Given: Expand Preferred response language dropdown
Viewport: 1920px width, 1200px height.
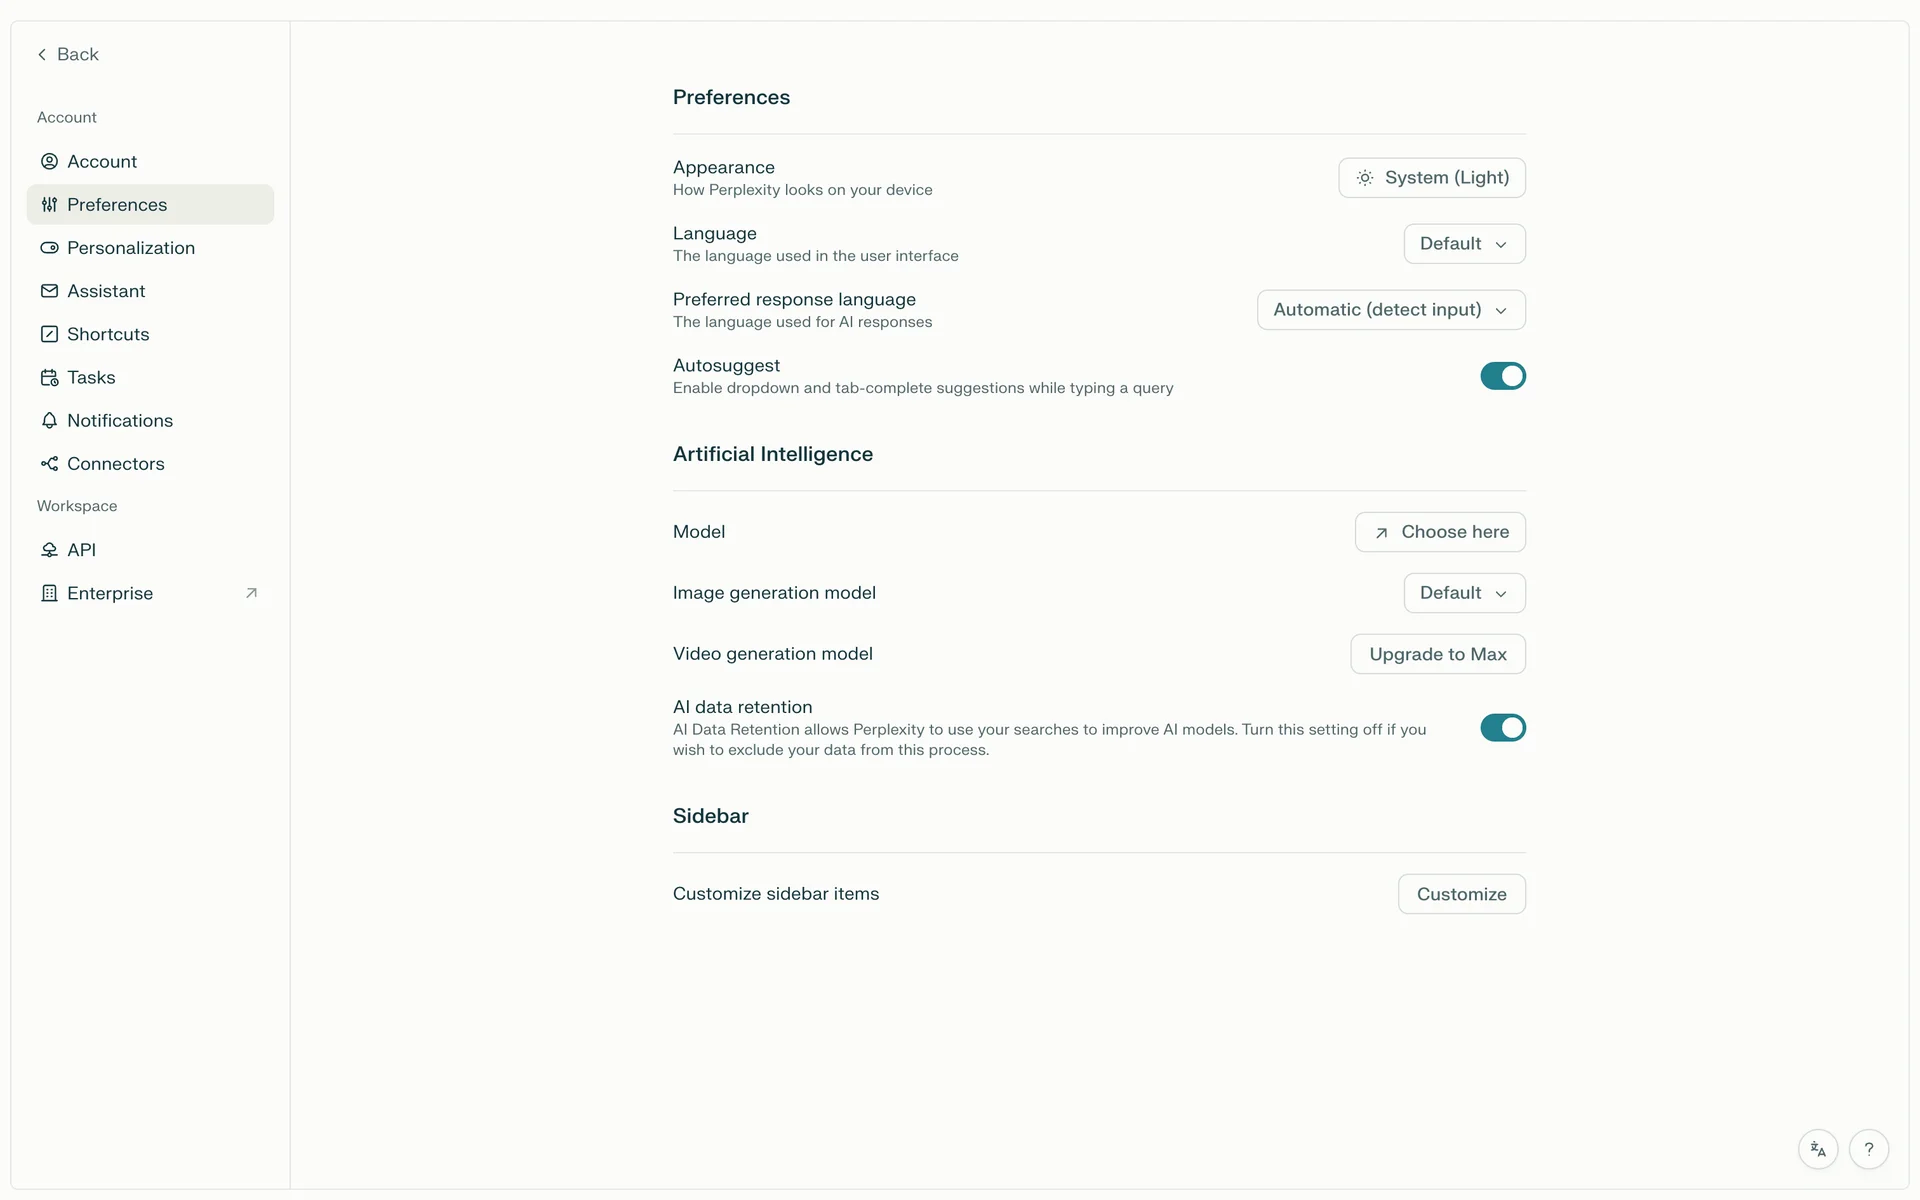Looking at the screenshot, I should point(1391,310).
